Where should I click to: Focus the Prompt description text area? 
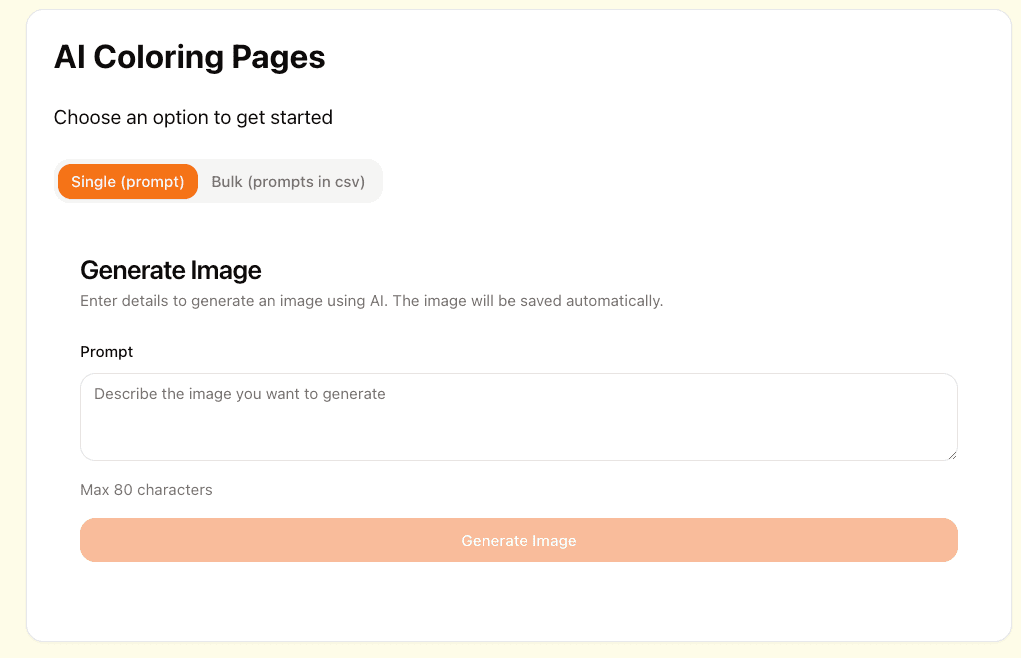(x=518, y=417)
